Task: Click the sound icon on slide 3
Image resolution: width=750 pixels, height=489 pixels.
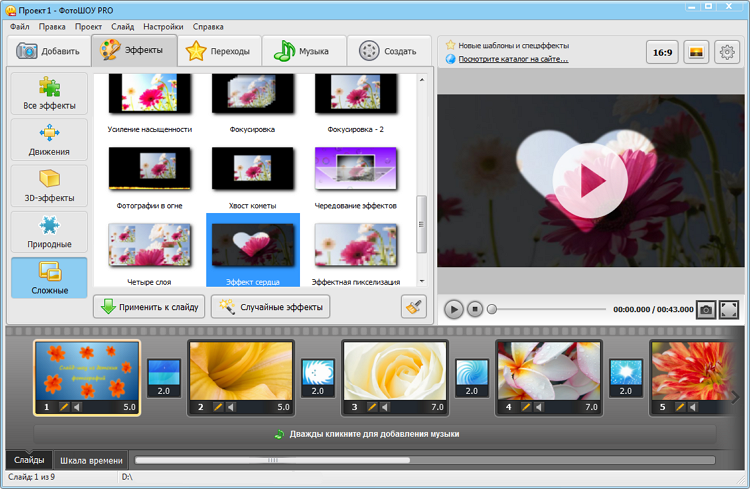Action: (x=385, y=407)
